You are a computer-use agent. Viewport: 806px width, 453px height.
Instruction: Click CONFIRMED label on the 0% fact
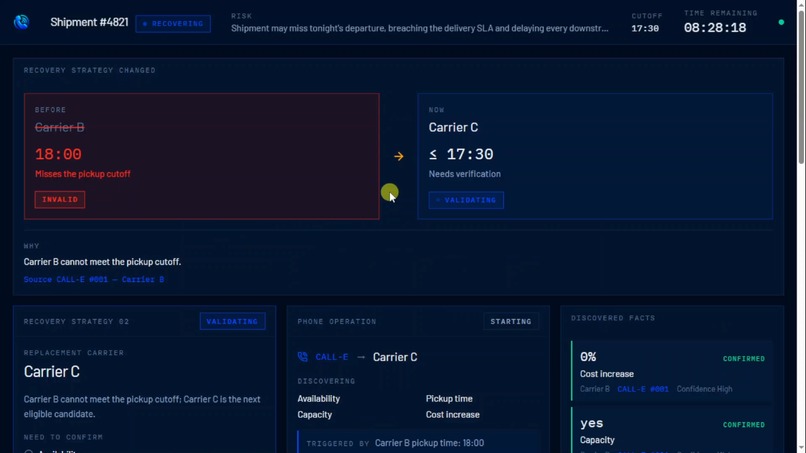(744, 359)
